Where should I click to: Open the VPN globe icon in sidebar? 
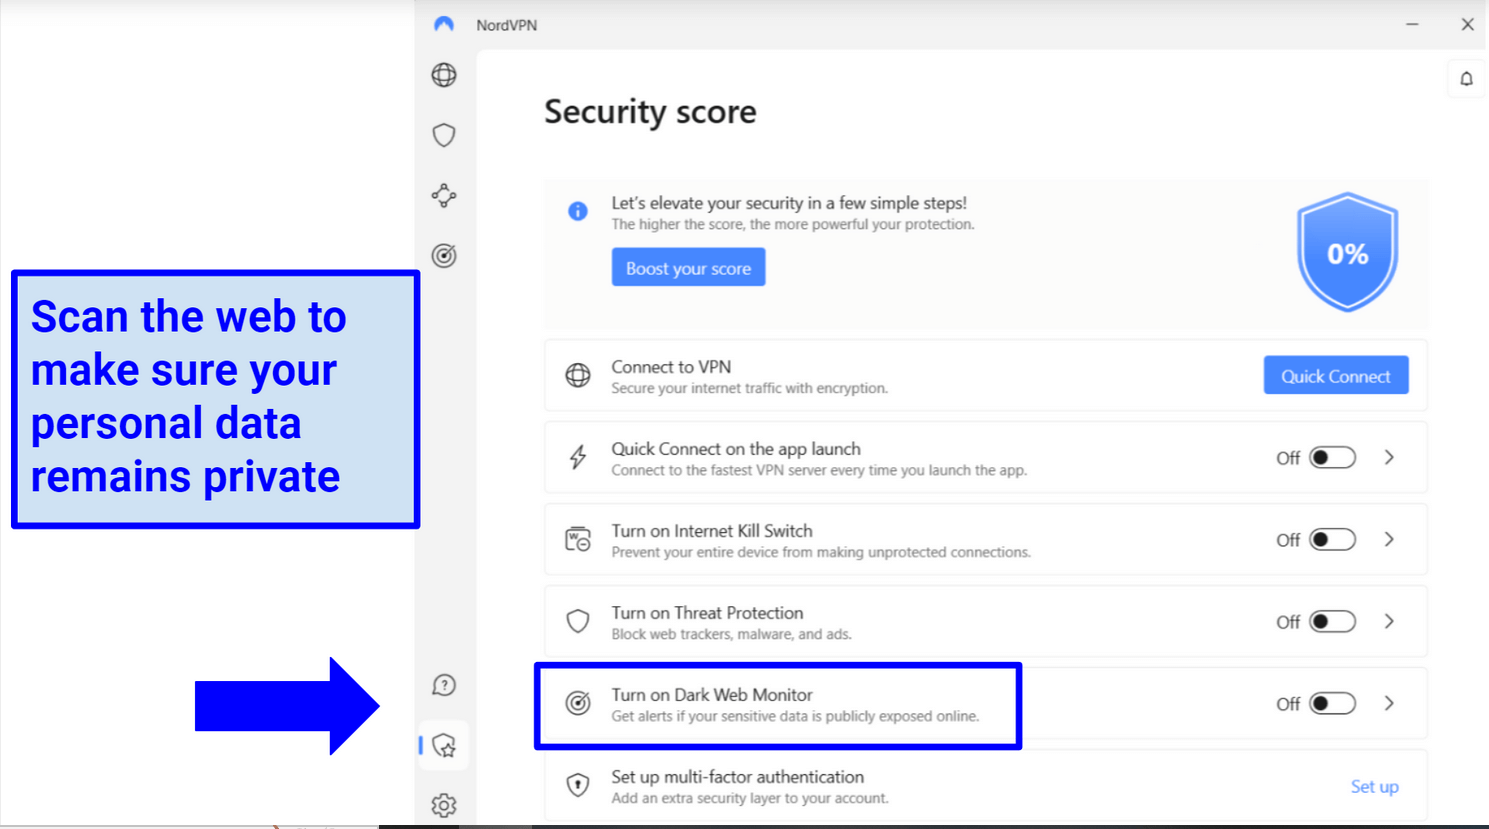444,75
